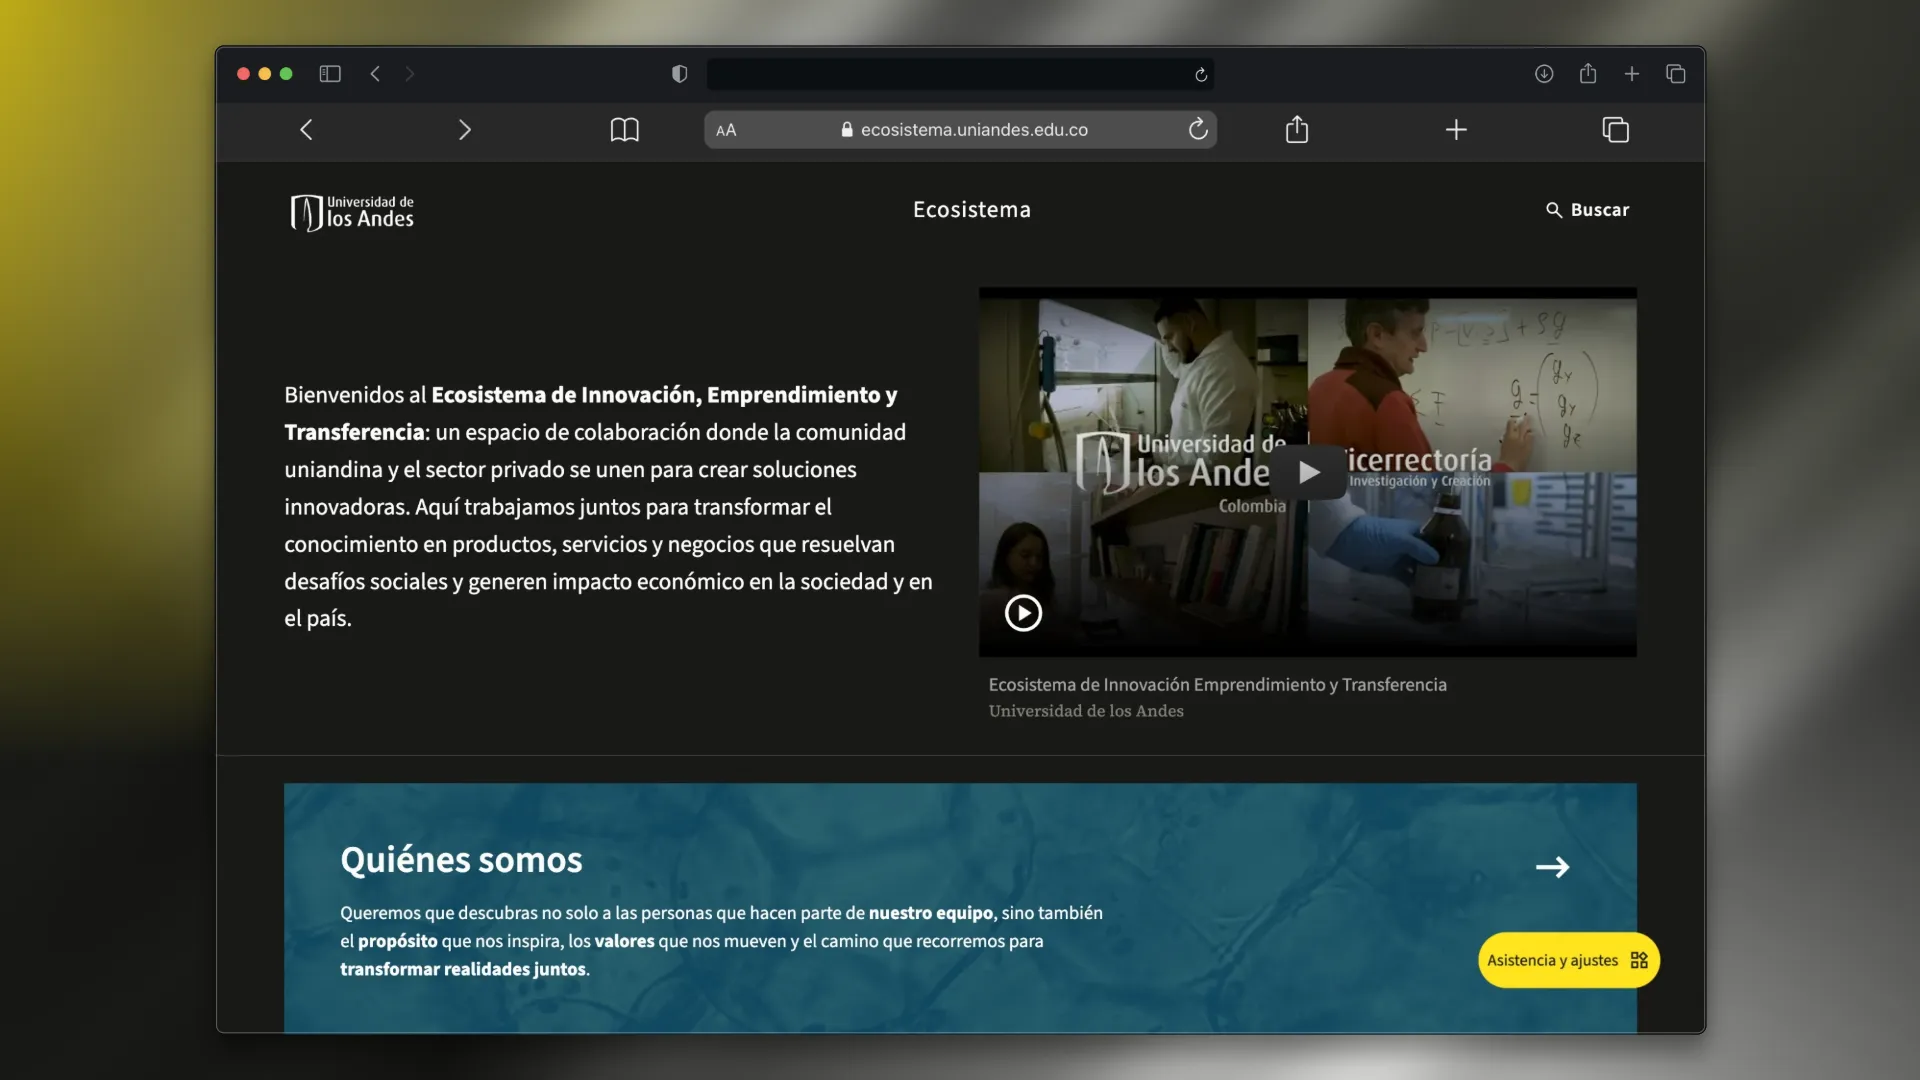Open the Quiénes somos heading
This screenshot has width=1920, height=1080.
pyautogui.click(x=461, y=860)
